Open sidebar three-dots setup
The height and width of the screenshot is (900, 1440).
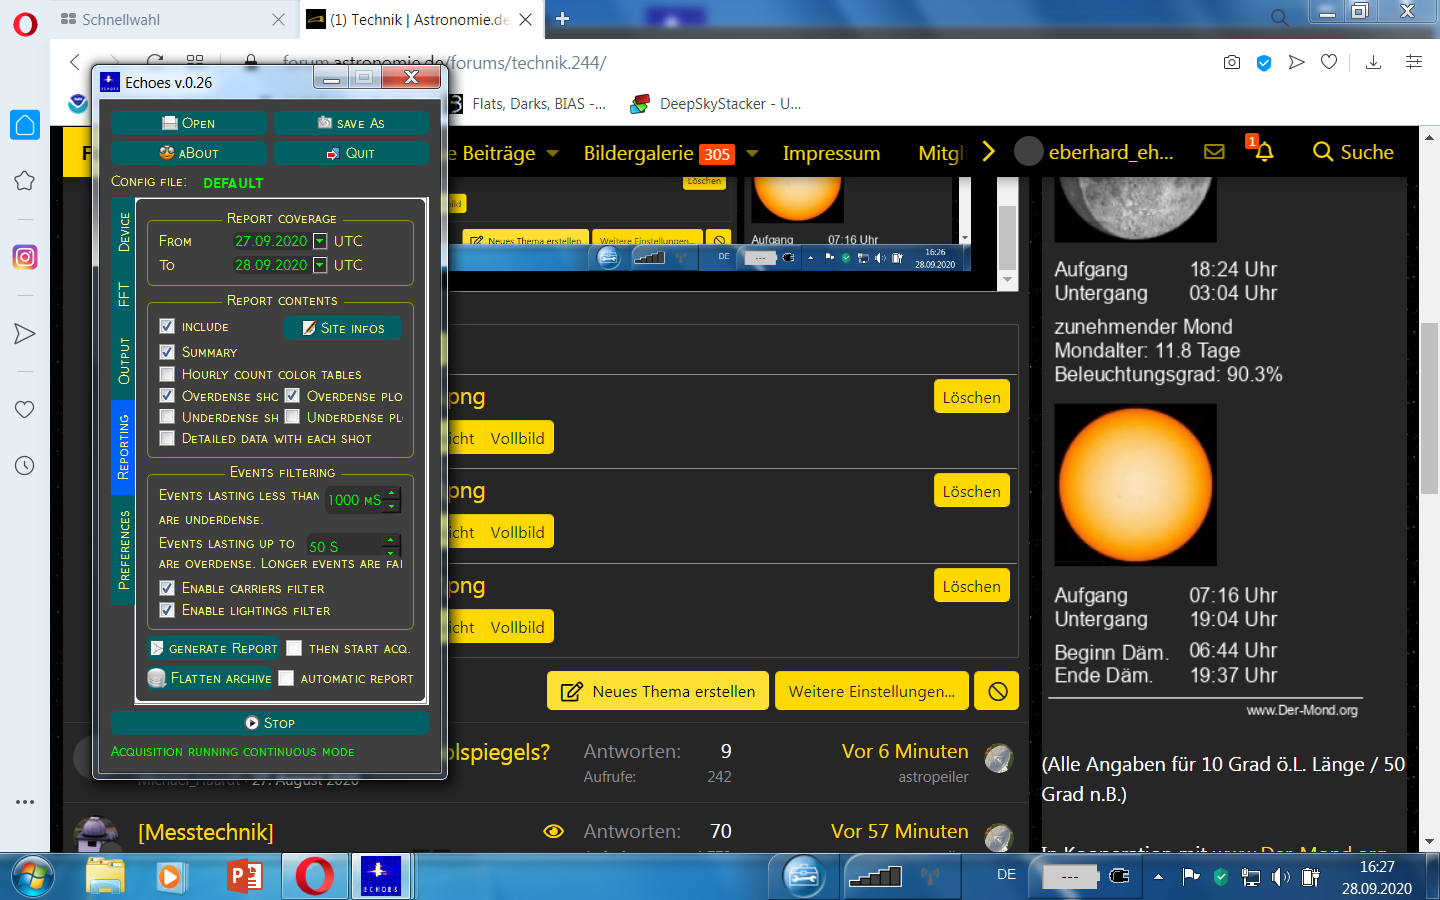[x=25, y=802]
